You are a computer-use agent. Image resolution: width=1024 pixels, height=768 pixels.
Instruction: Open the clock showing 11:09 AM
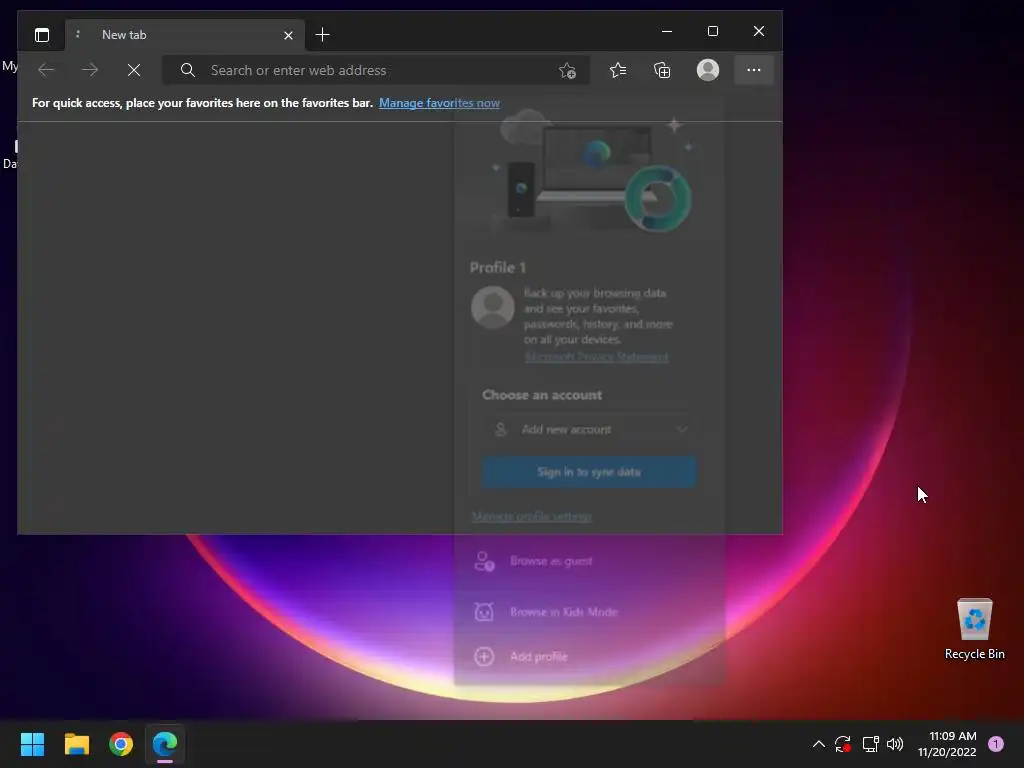[x=947, y=744]
